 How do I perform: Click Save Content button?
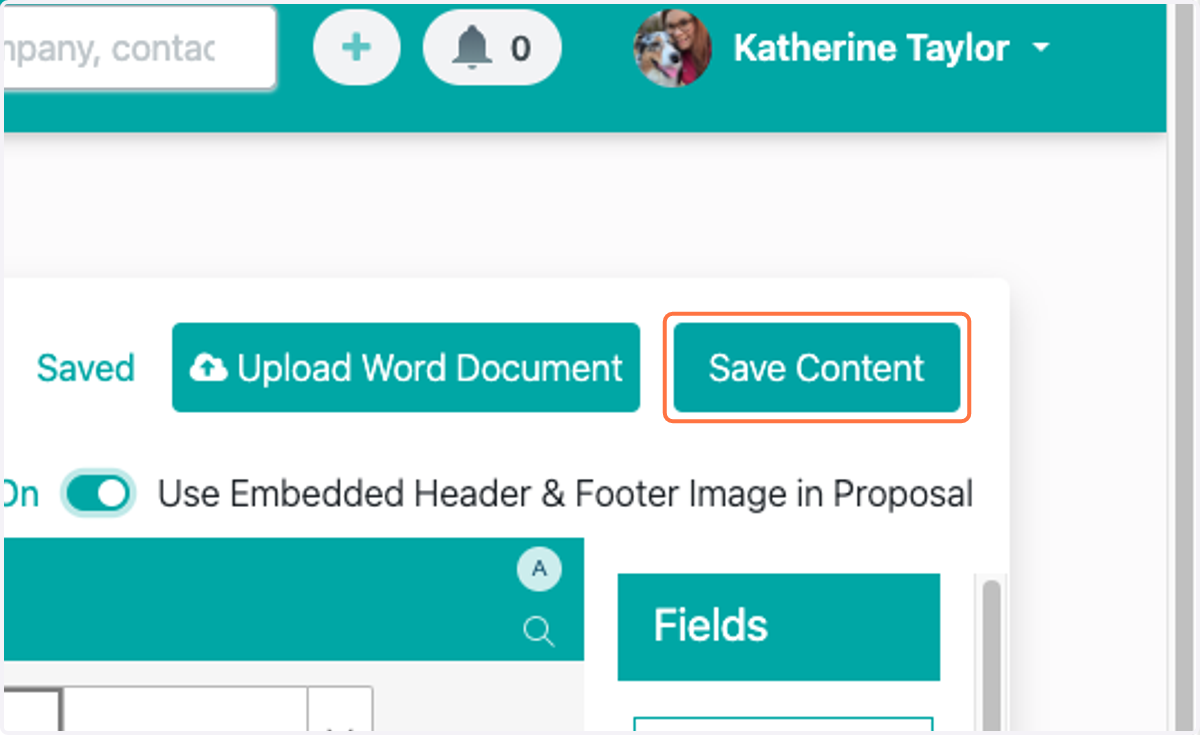[817, 368]
